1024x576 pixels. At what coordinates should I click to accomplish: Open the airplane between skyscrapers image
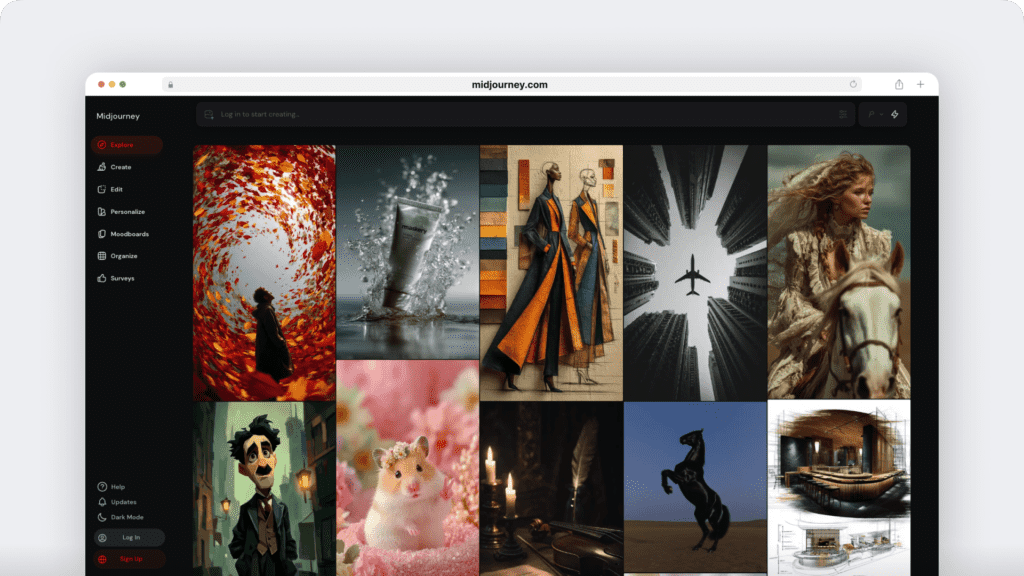point(694,272)
